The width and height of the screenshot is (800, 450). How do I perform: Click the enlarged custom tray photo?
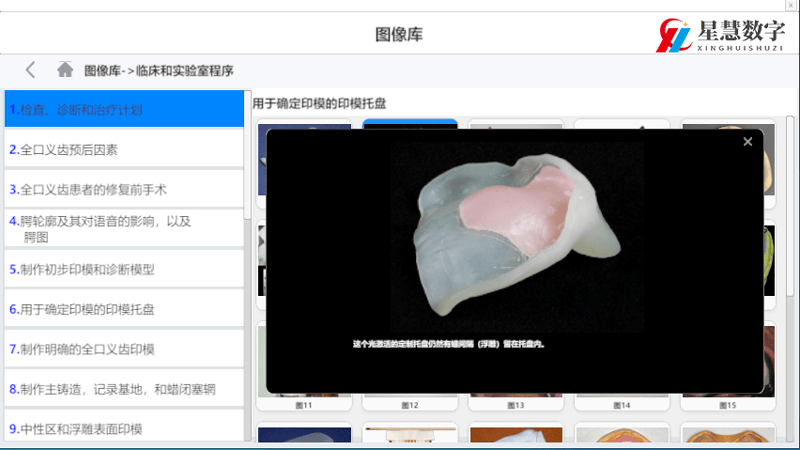click(x=517, y=237)
